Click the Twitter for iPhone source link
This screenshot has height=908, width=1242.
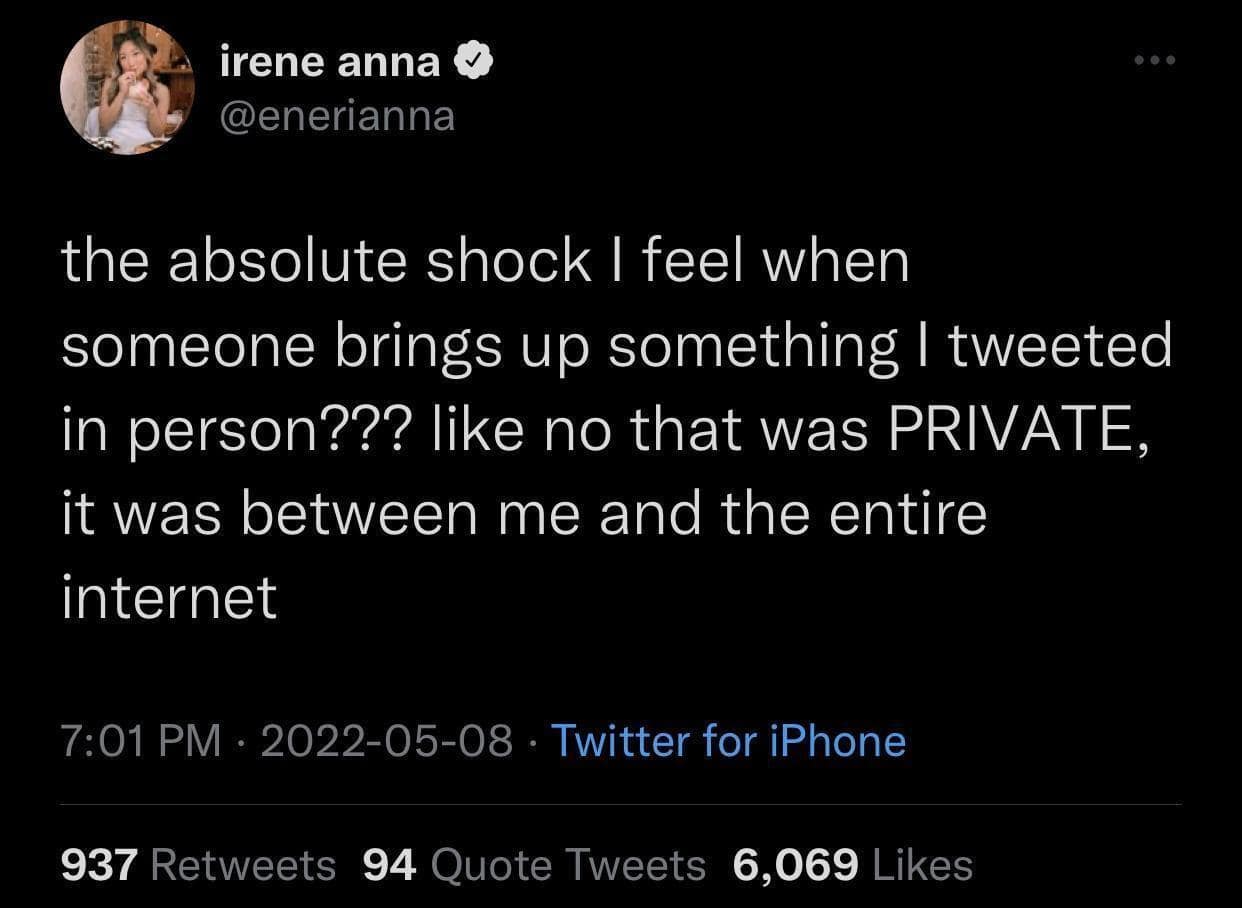[x=728, y=741]
